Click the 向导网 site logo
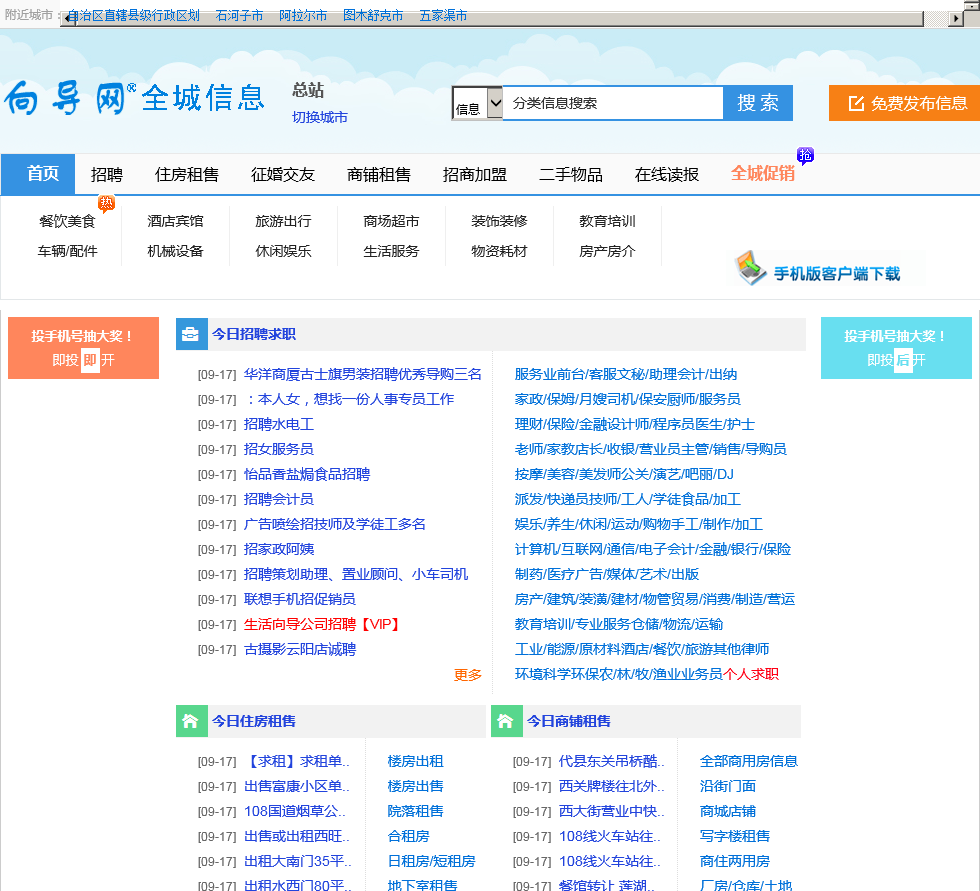The image size is (980, 891). point(70,98)
